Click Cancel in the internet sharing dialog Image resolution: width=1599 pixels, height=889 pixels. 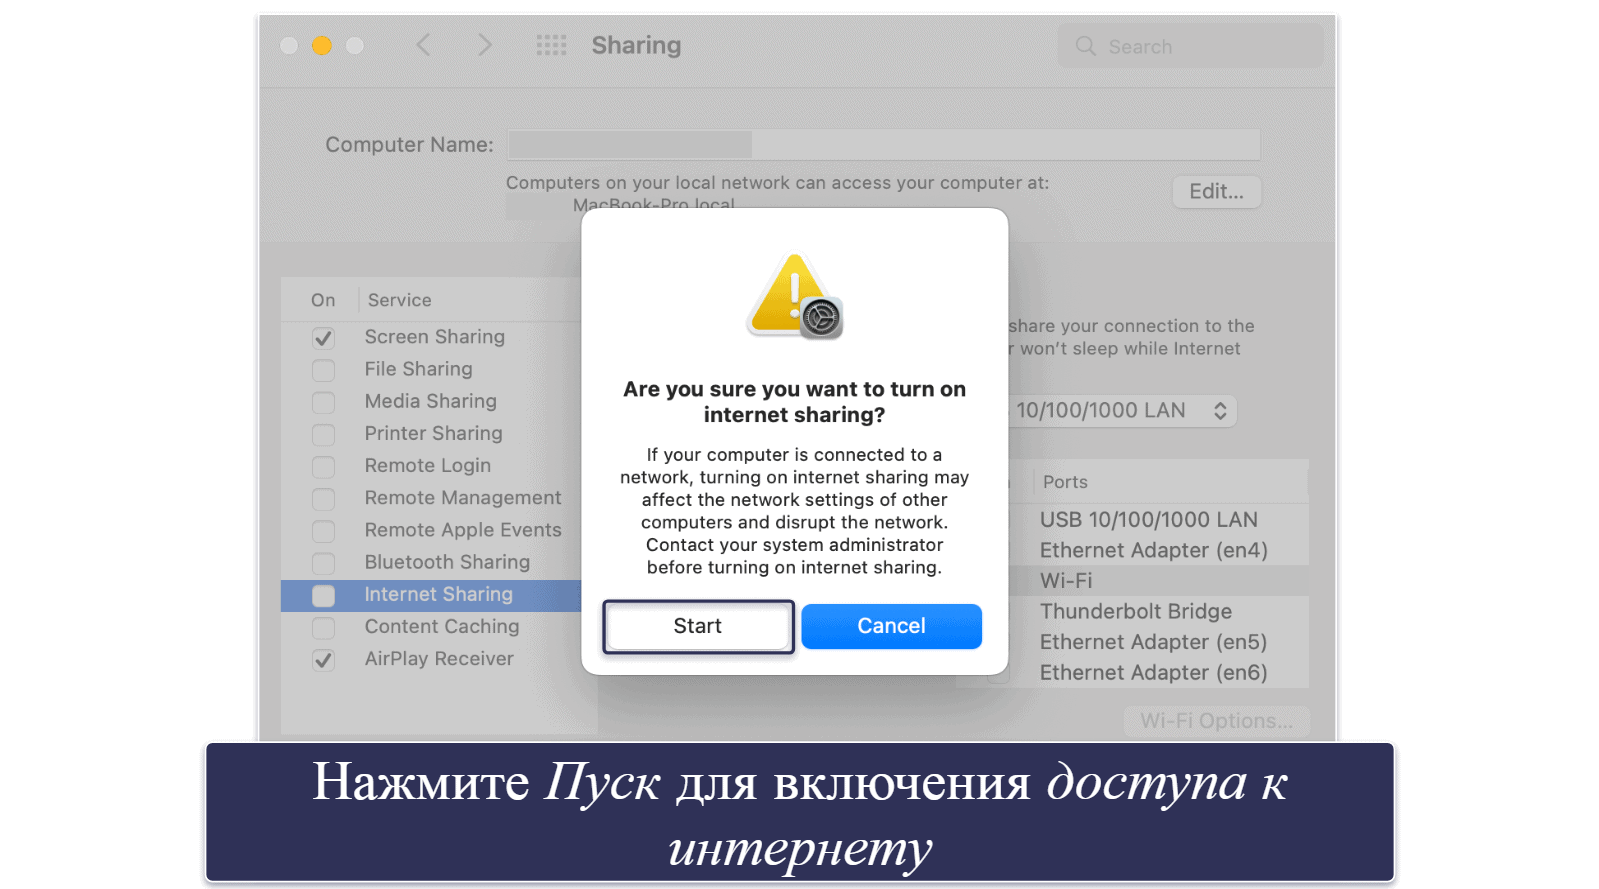click(891, 626)
